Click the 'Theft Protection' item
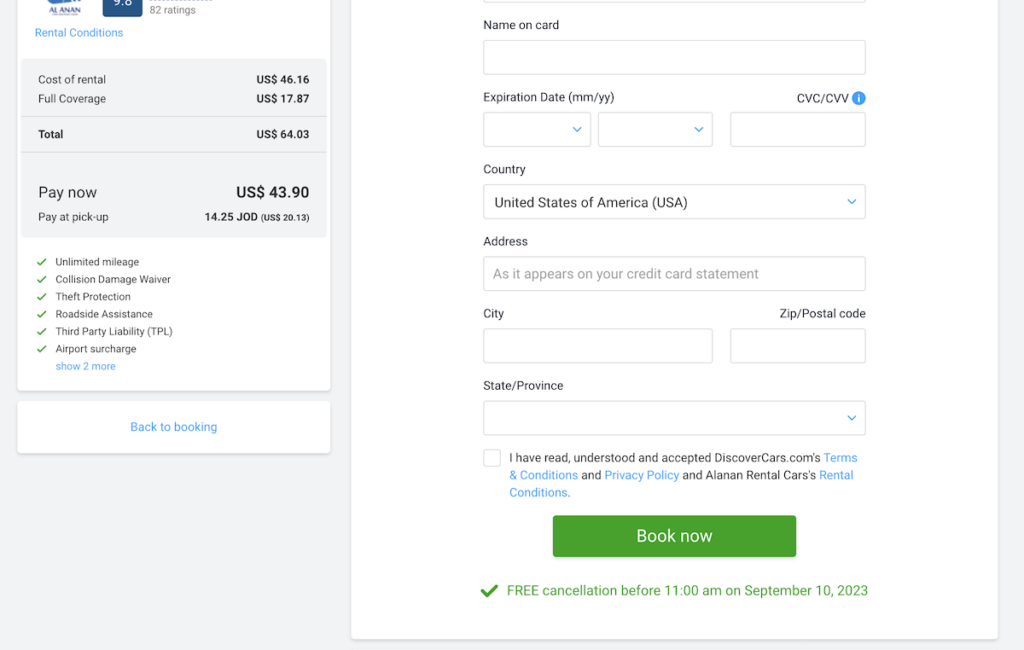 [93, 297]
